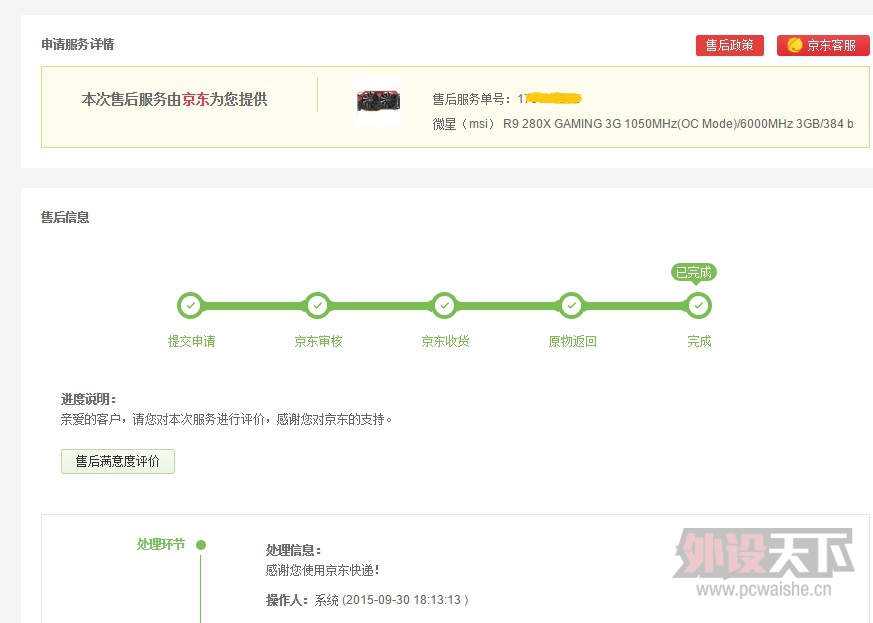873x623 pixels.
Task: Select the final 完成 checkmark circle
Action: click(699, 305)
